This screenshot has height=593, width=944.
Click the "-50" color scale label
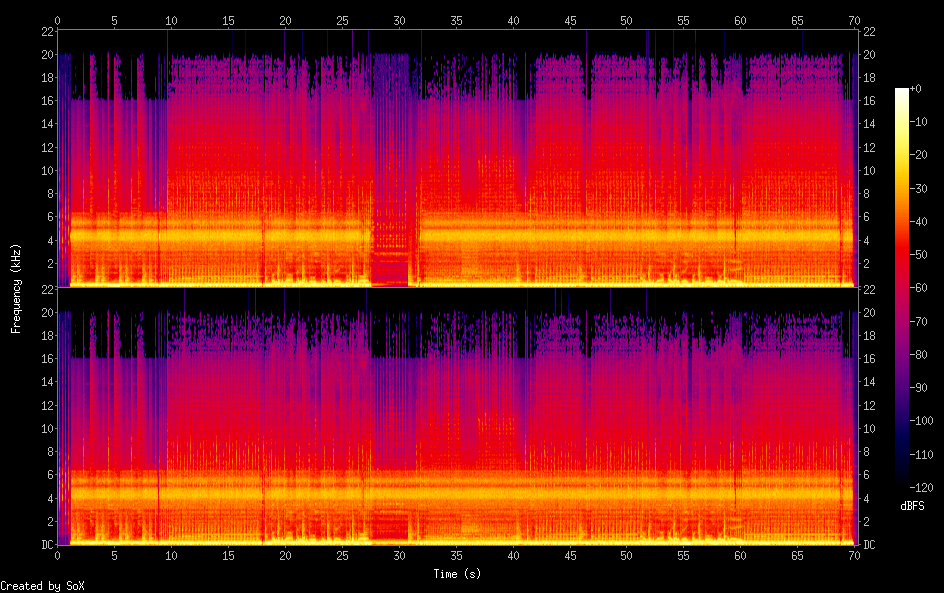pyautogui.click(x=919, y=255)
